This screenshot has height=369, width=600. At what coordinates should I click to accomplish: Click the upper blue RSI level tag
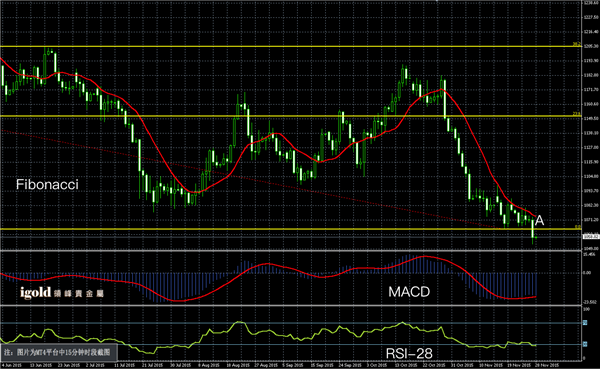coord(585,323)
